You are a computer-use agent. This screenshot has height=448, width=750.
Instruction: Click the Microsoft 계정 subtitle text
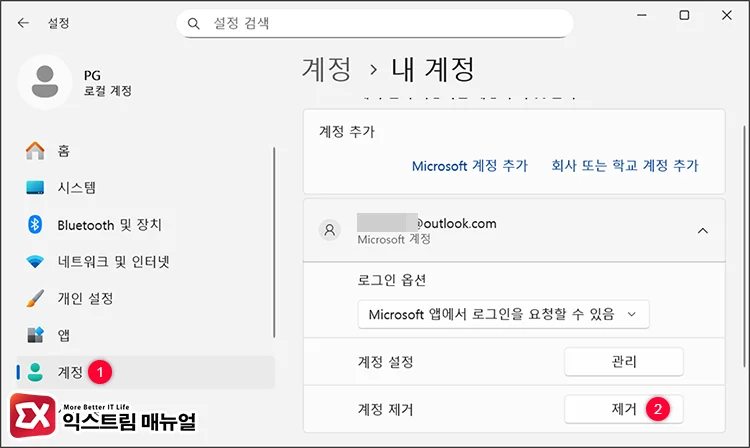[x=394, y=240]
